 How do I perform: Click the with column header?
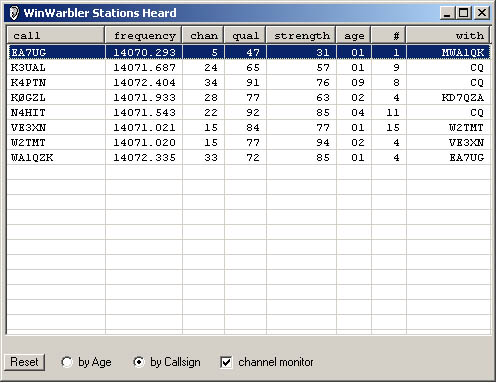[x=448, y=35]
